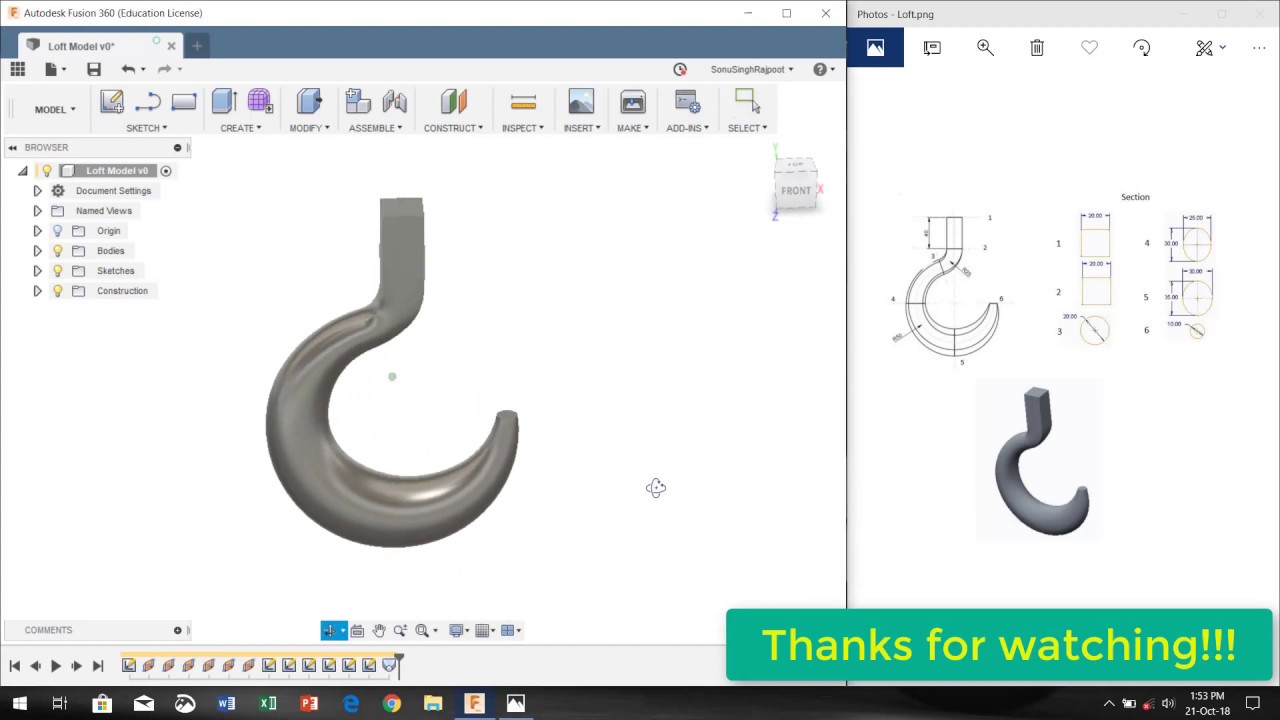Open SonuSinghRajpoot account dropdown
This screenshot has height=720, width=1280.
tap(752, 69)
